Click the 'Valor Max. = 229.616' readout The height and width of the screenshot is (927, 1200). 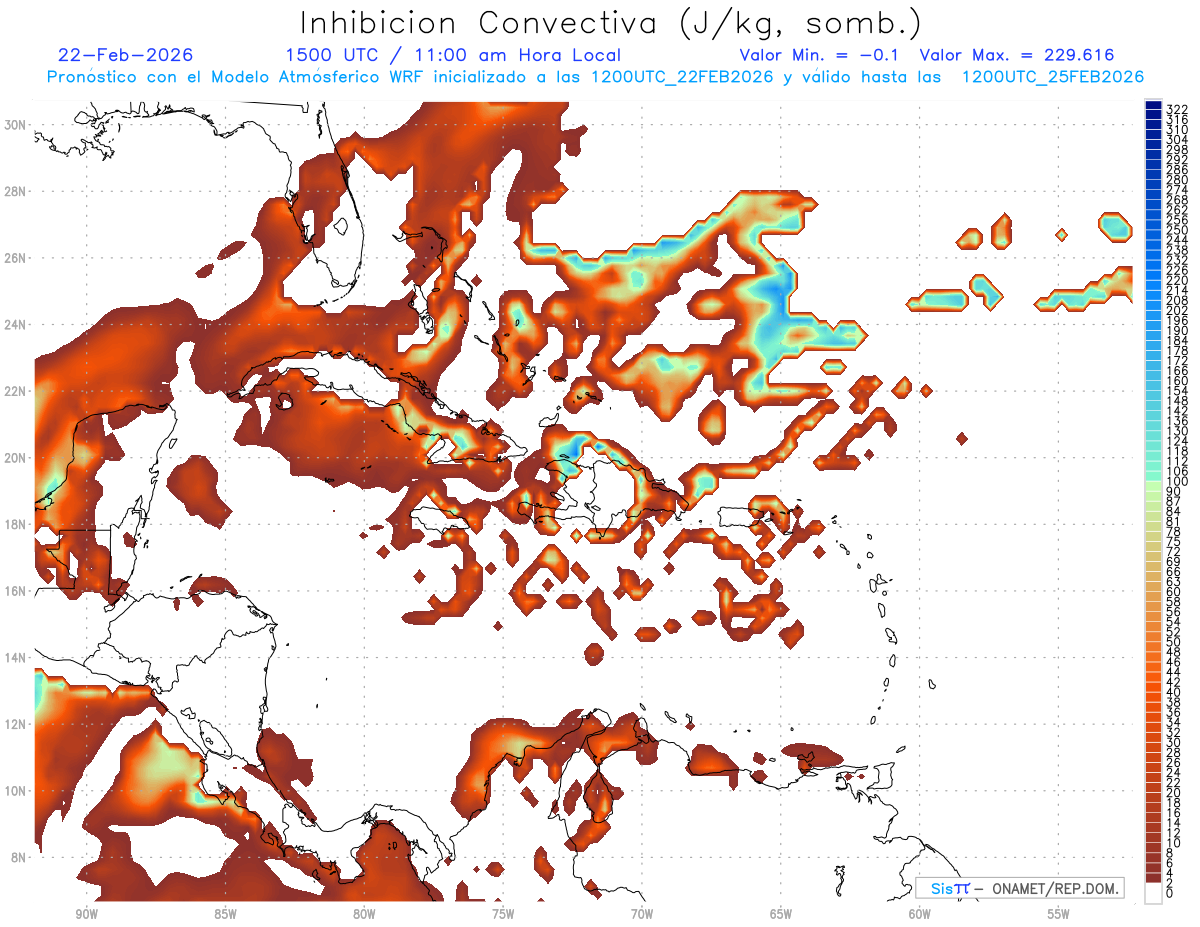click(1017, 55)
